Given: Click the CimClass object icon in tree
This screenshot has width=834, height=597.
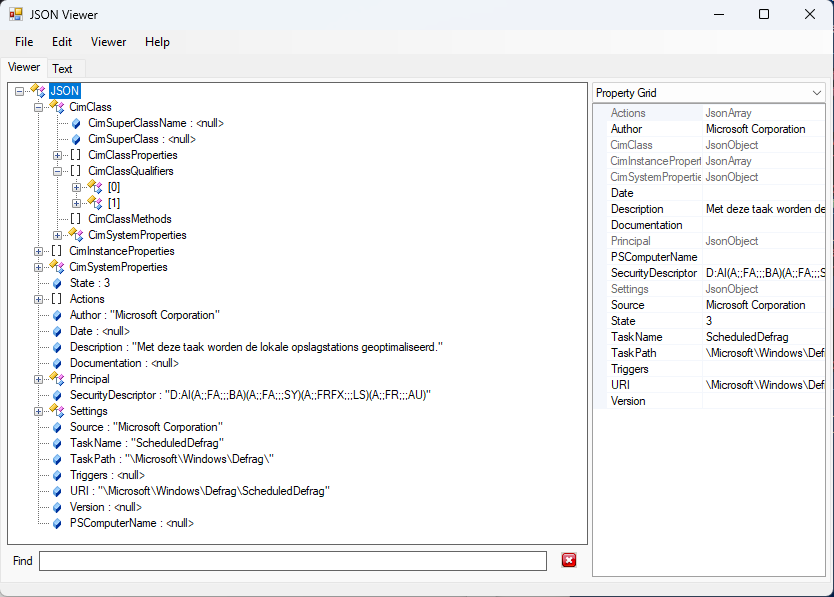Looking at the screenshot, I should click(x=58, y=107).
